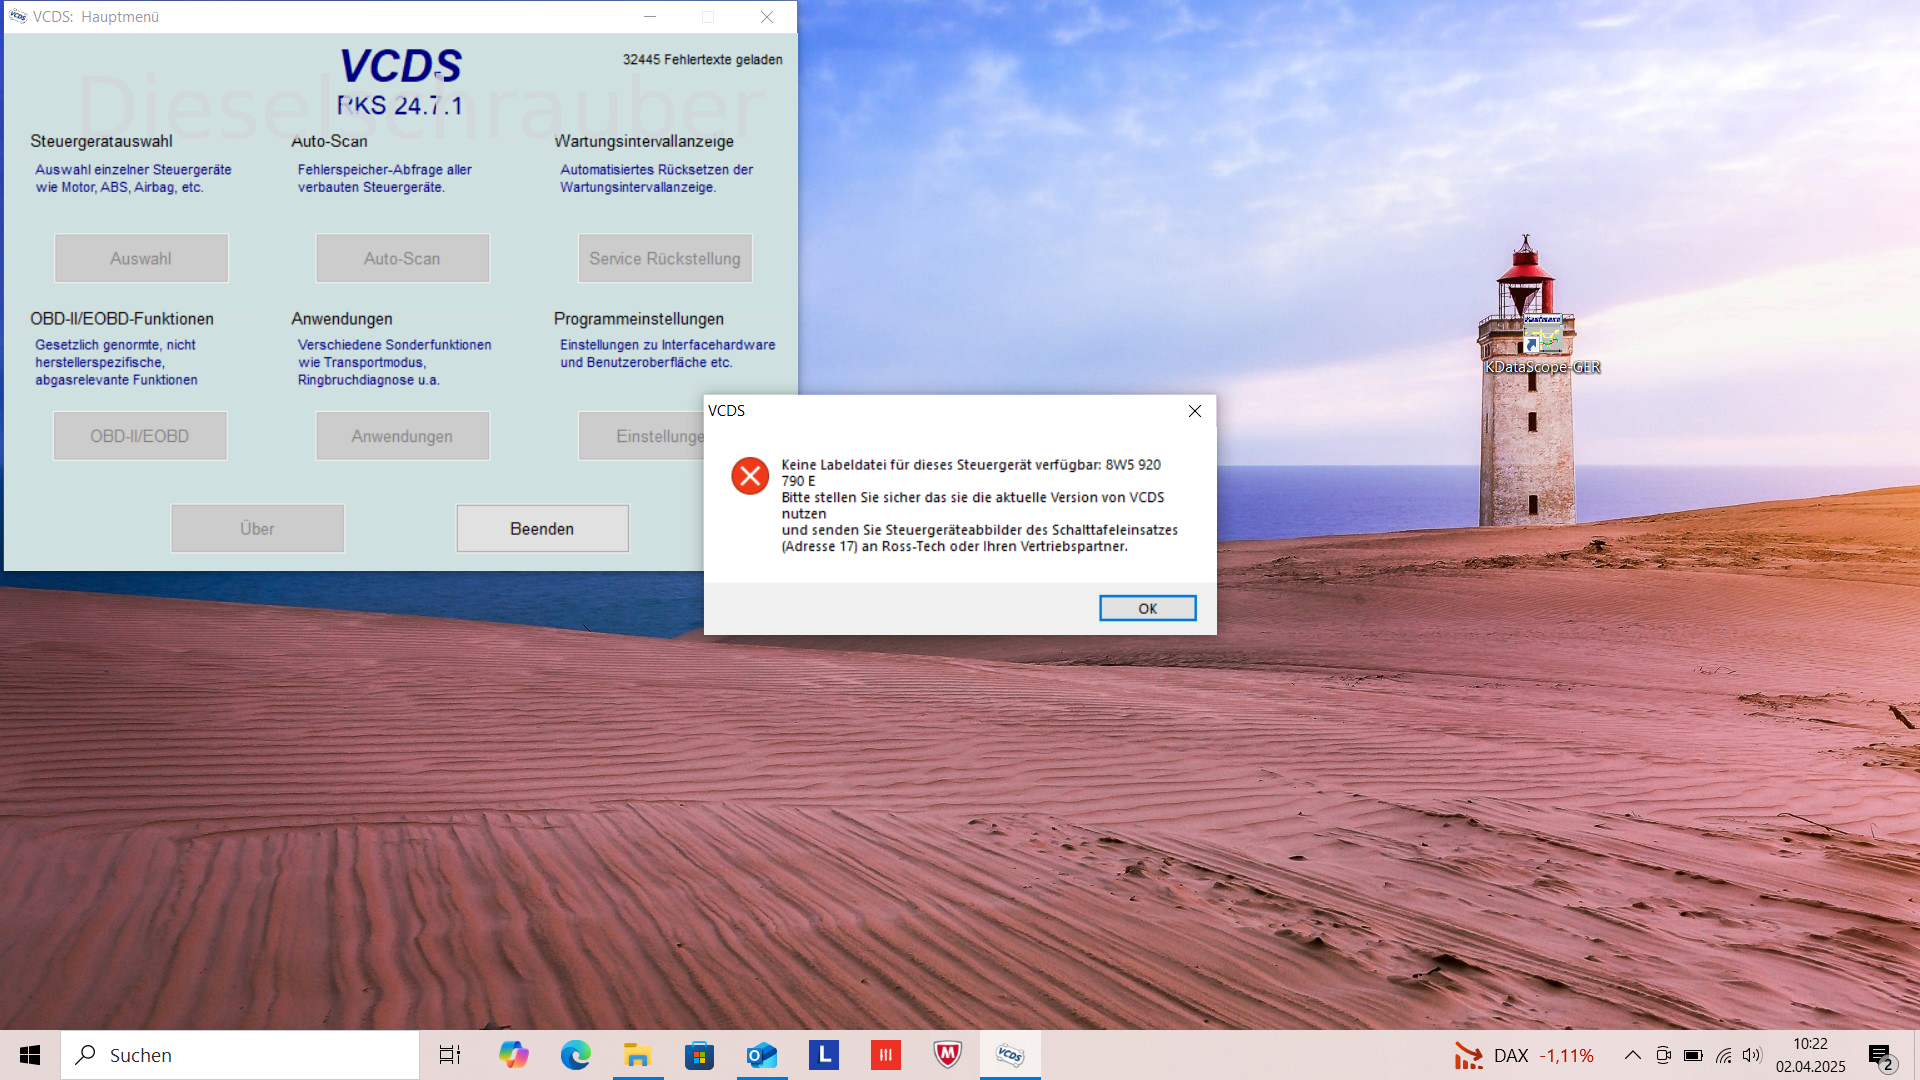This screenshot has height=1080, width=1920.
Task: Open the red striped app in the taskbar
Action: click(x=885, y=1055)
